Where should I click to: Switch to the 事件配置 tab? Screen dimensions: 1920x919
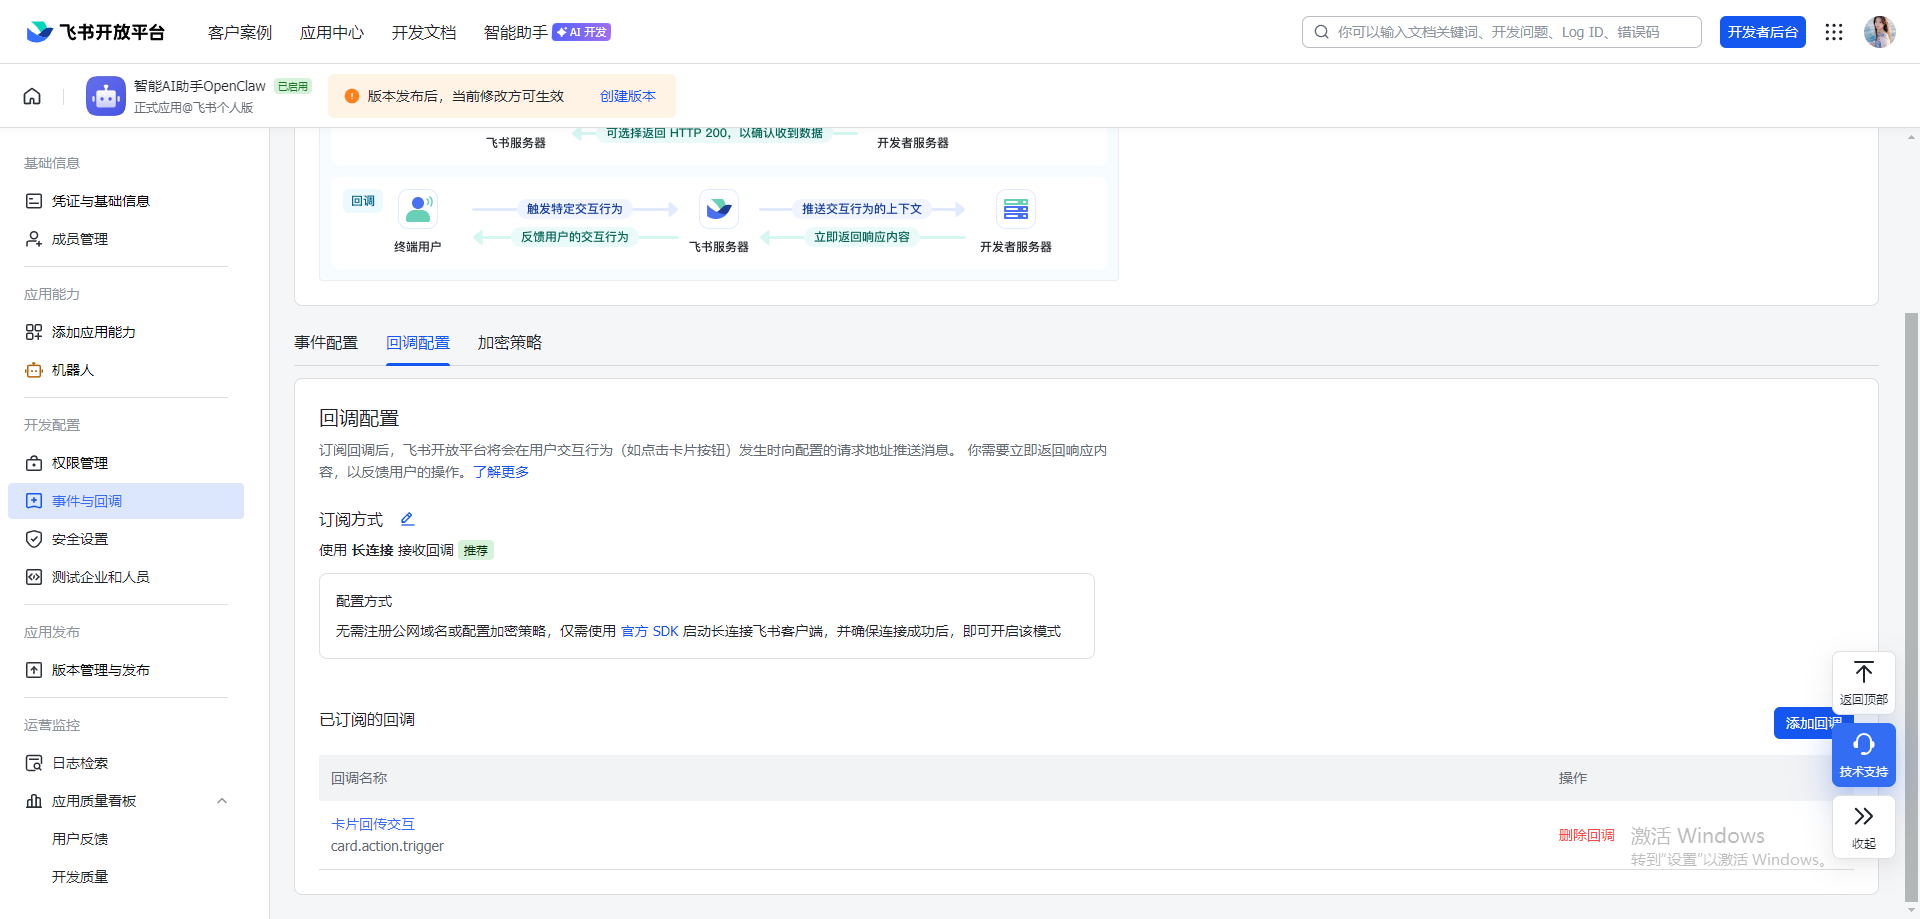click(x=326, y=342)
